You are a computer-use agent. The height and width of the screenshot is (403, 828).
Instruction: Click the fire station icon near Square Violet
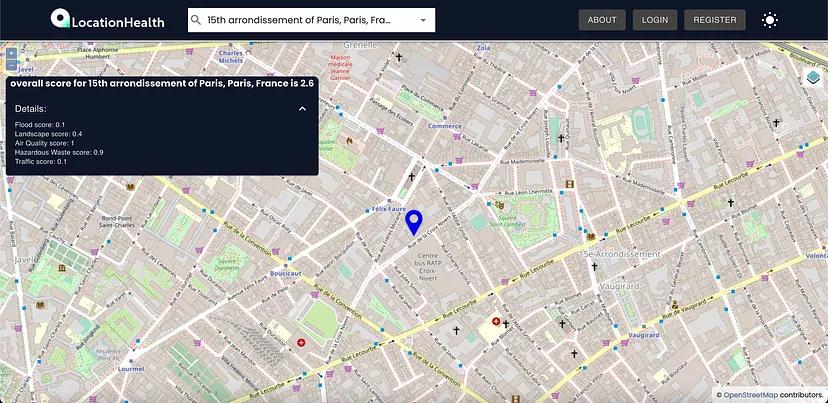(x=349, y=141)
